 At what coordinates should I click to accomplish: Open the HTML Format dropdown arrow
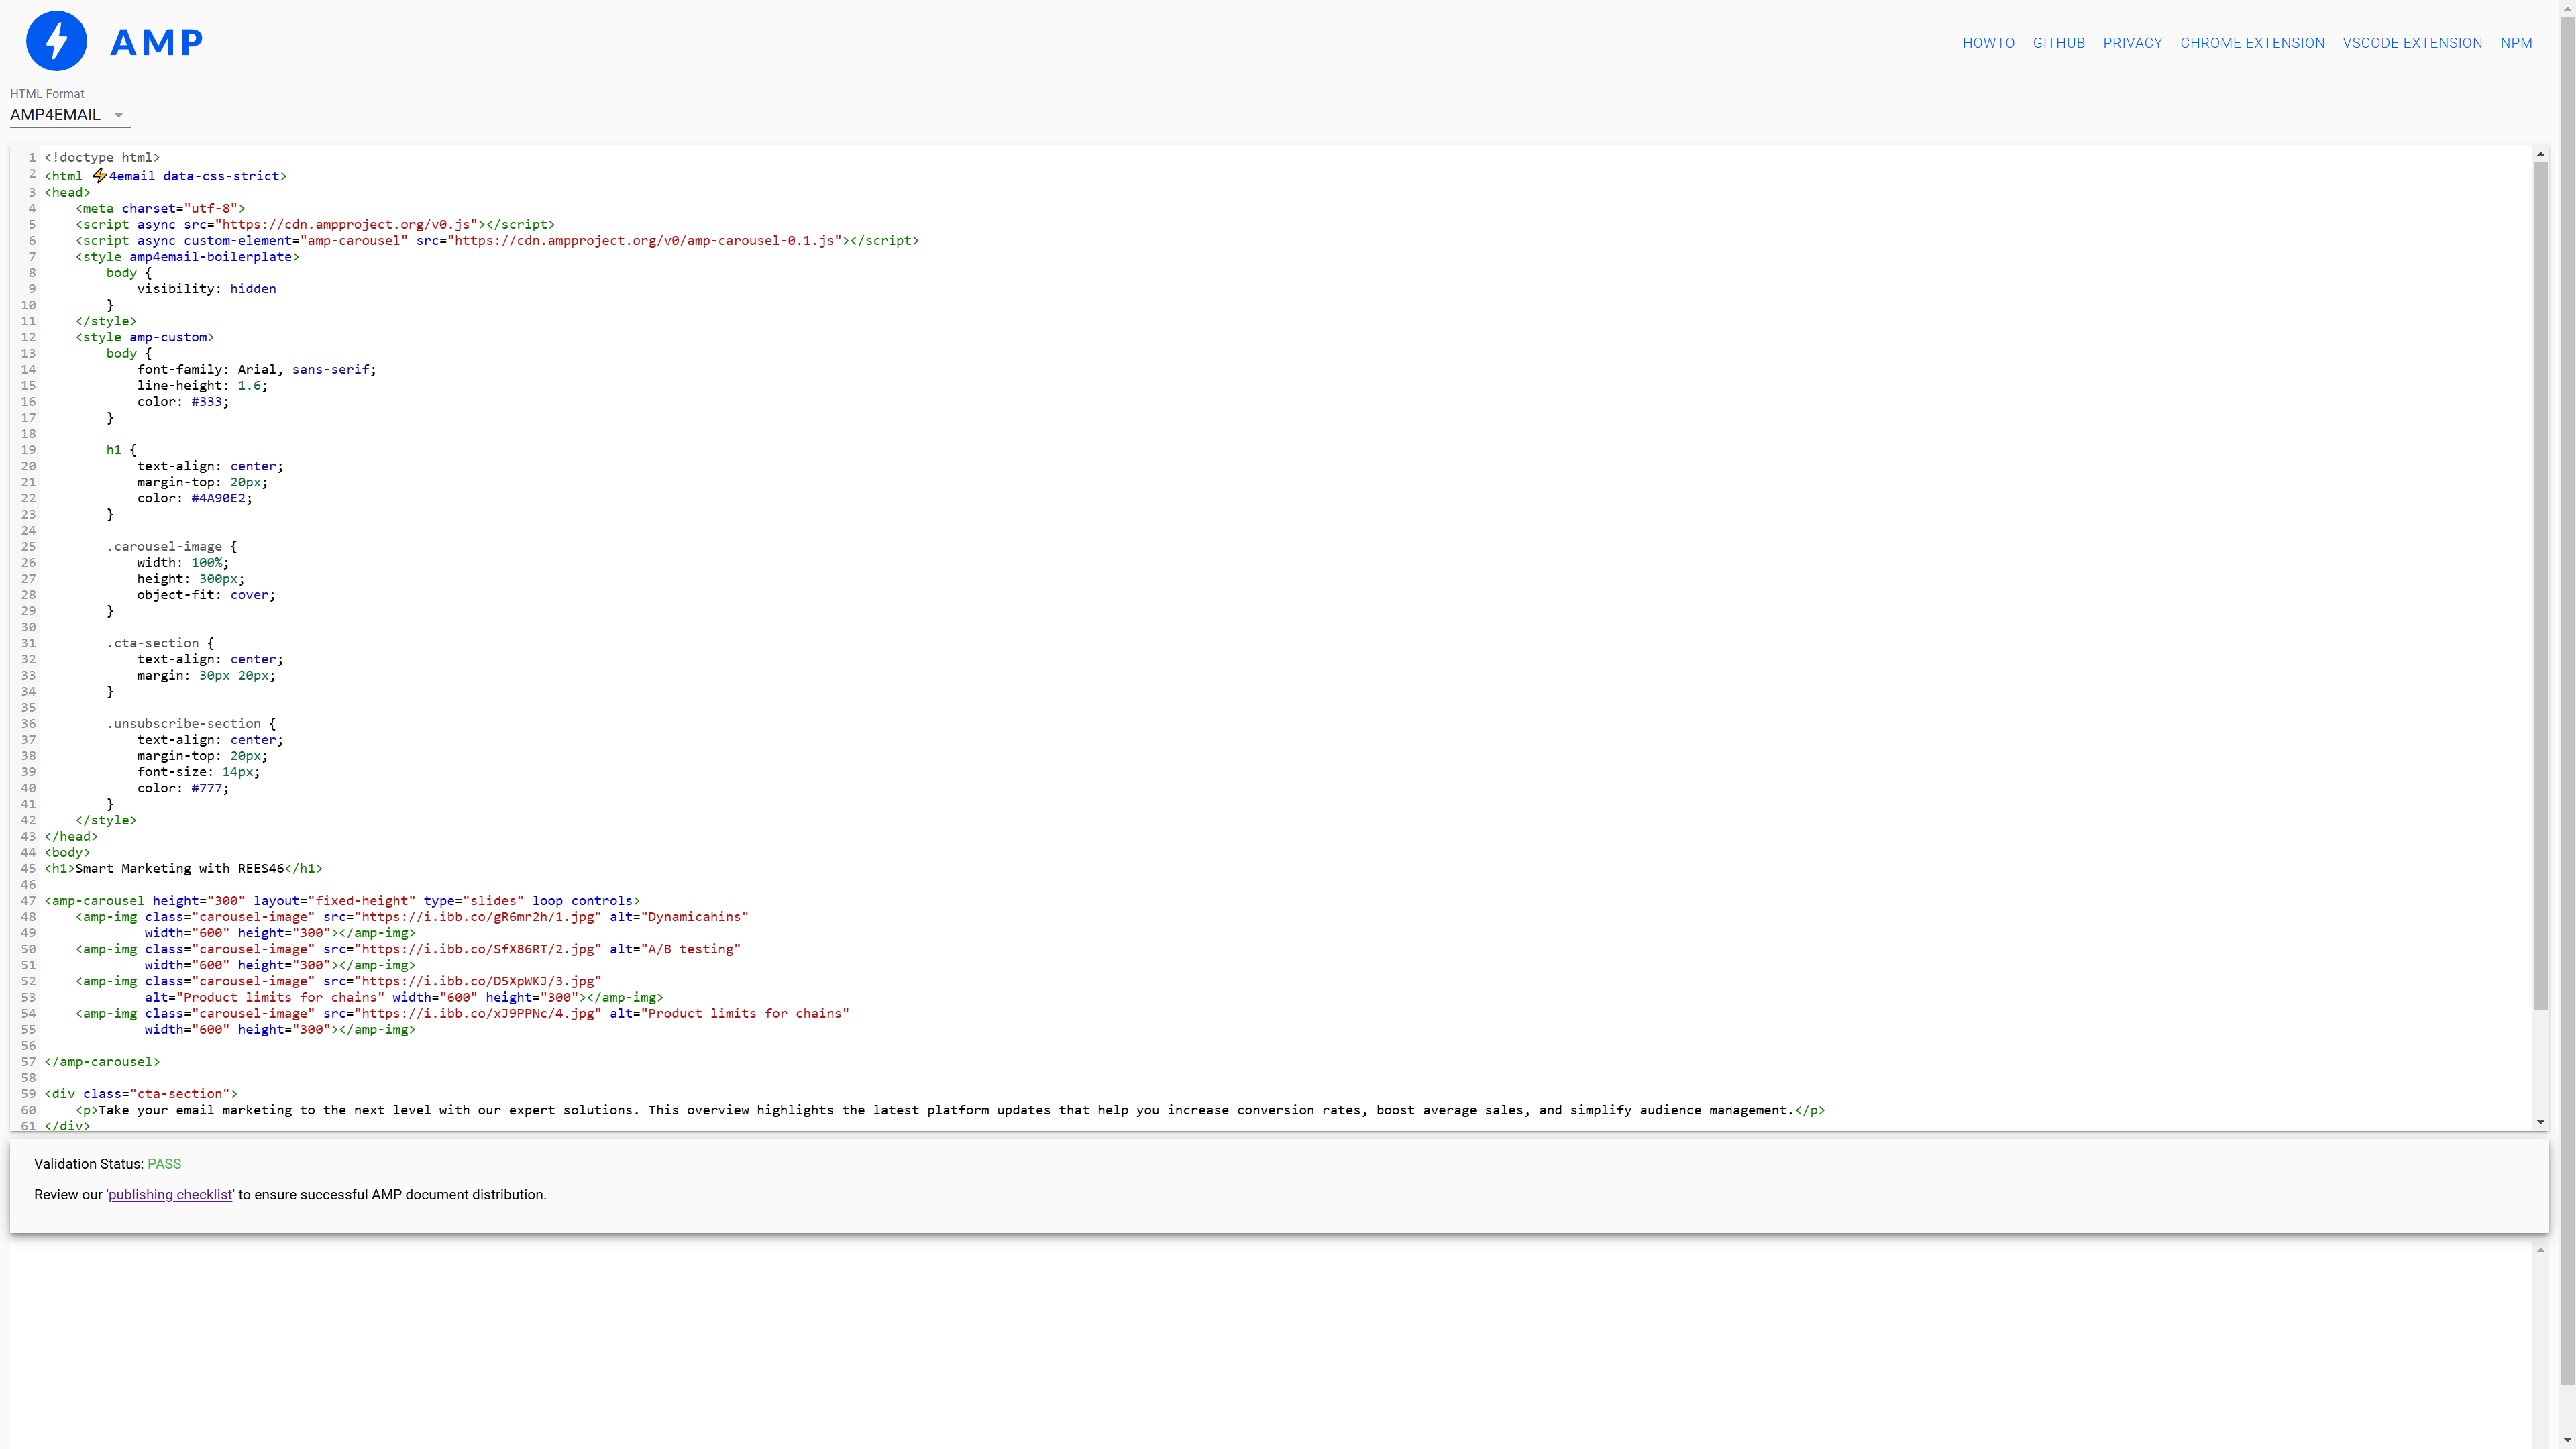click(x=119, y=115)
